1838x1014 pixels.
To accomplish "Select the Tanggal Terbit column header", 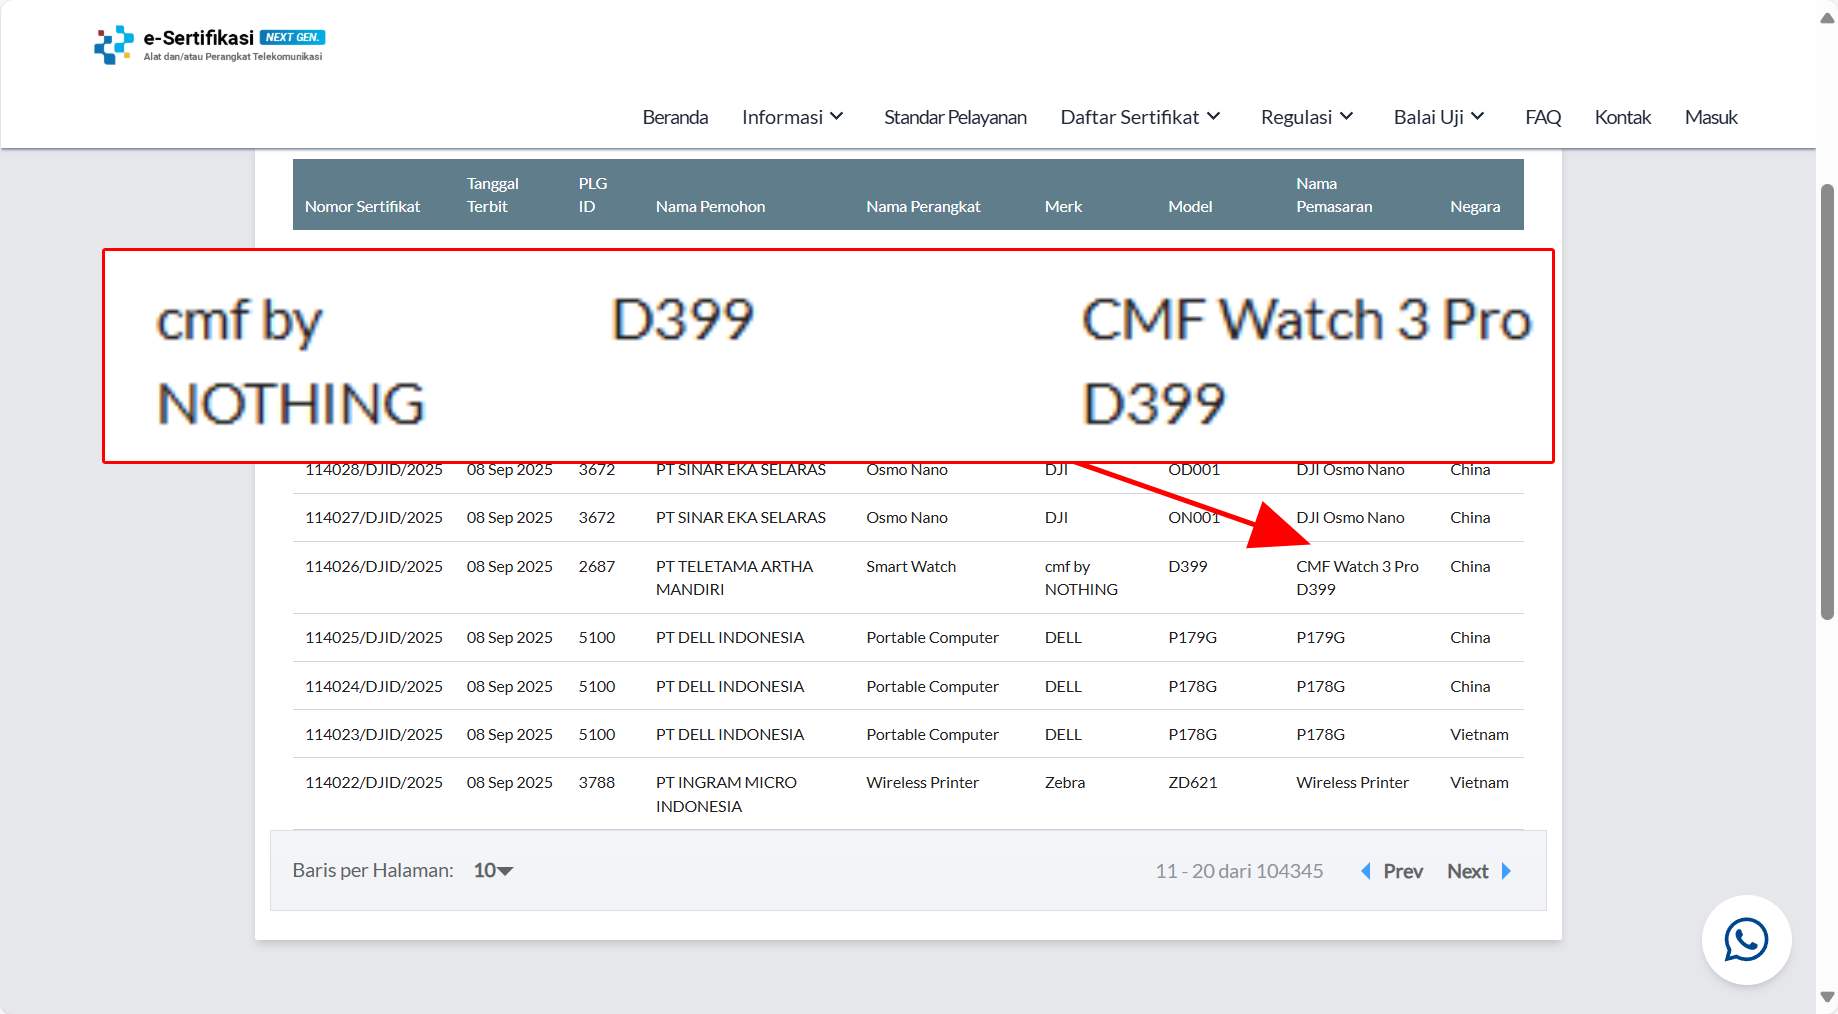I will pos(492,195).
